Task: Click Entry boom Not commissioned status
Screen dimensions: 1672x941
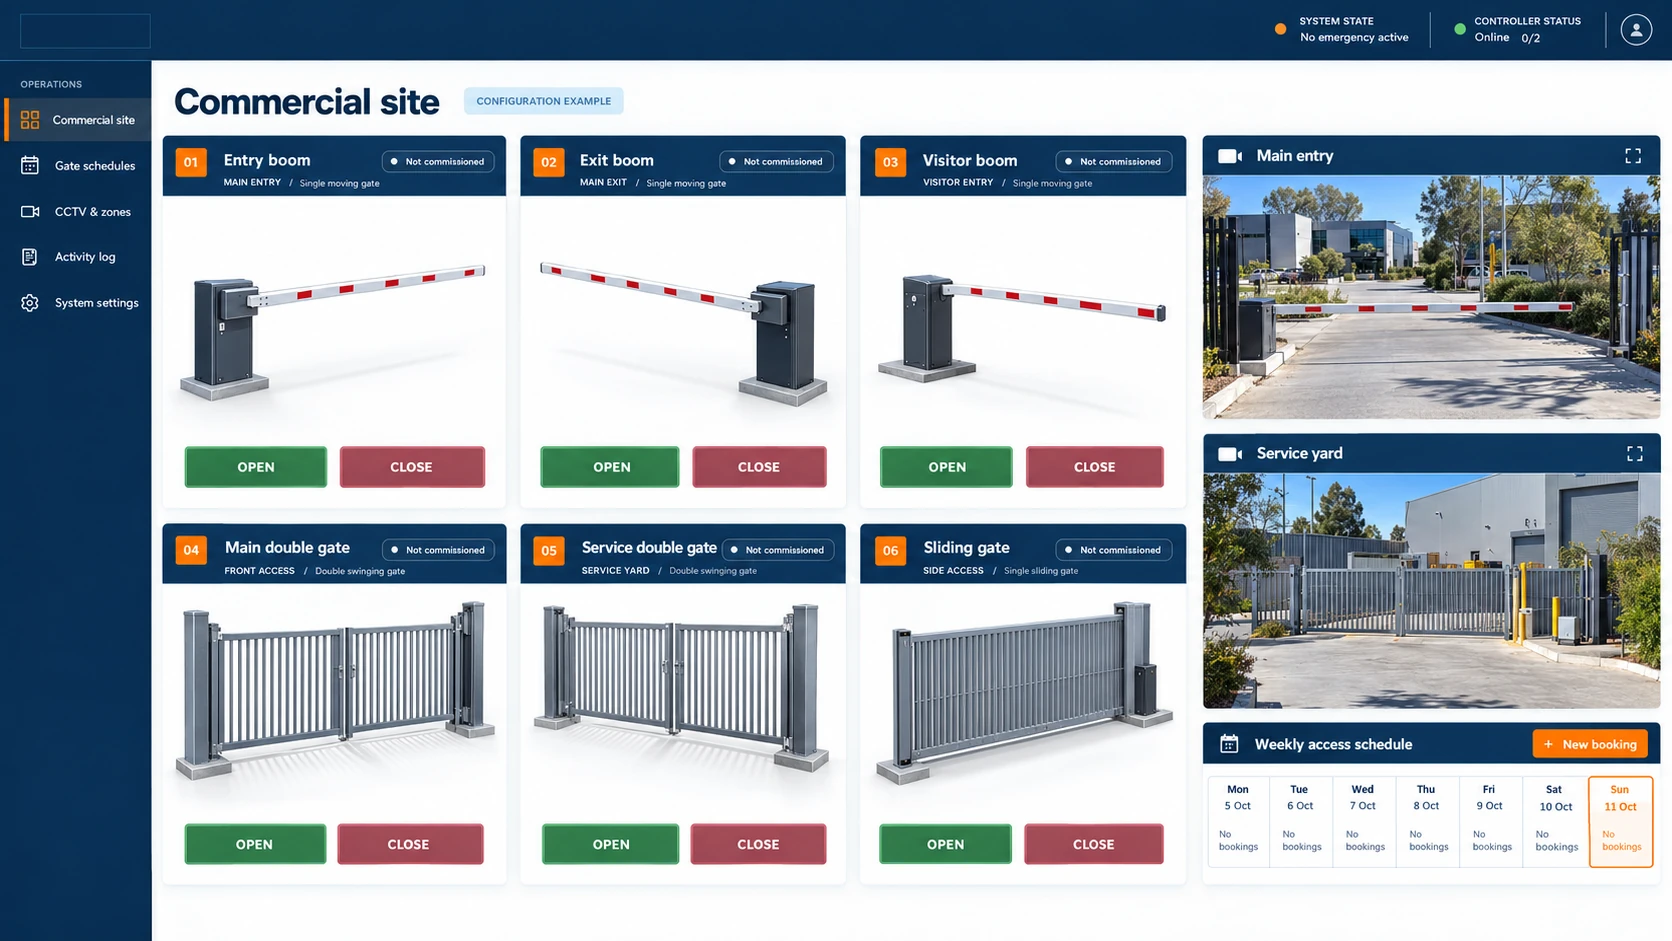Action: pyautogui.click(x=437, y=162)
